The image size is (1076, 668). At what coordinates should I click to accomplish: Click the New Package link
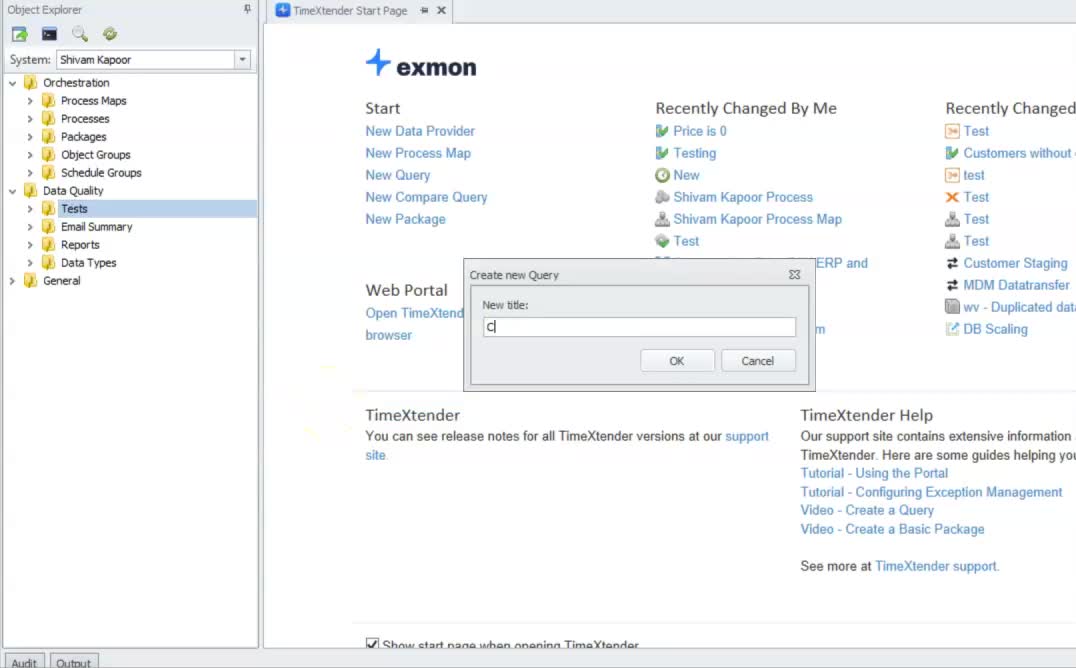[x=405, y=219]
